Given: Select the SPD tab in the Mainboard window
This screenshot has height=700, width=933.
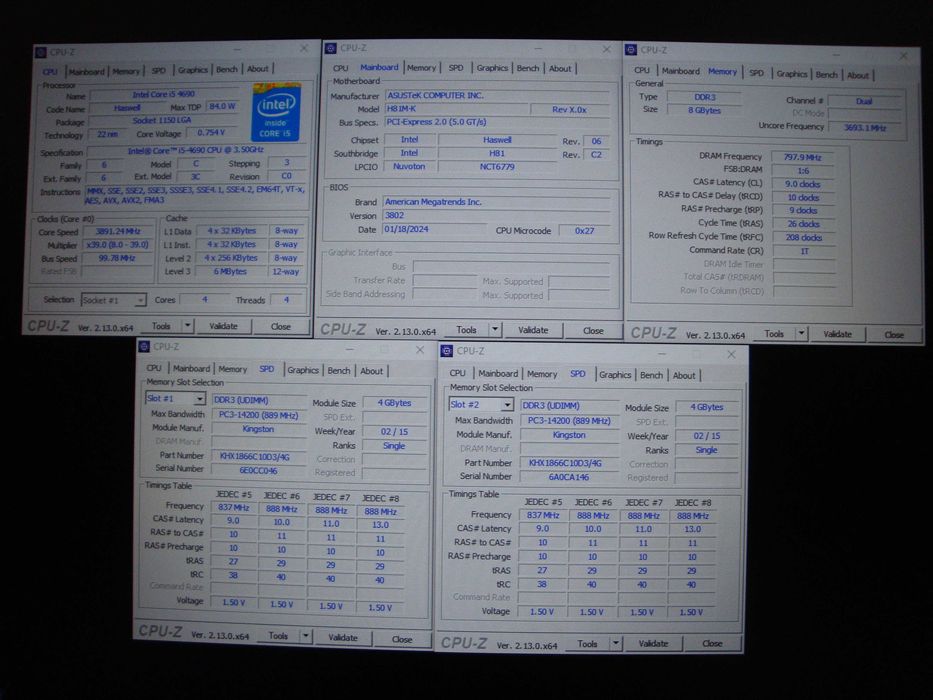Looking at the screenshot, I should [456, 68].
